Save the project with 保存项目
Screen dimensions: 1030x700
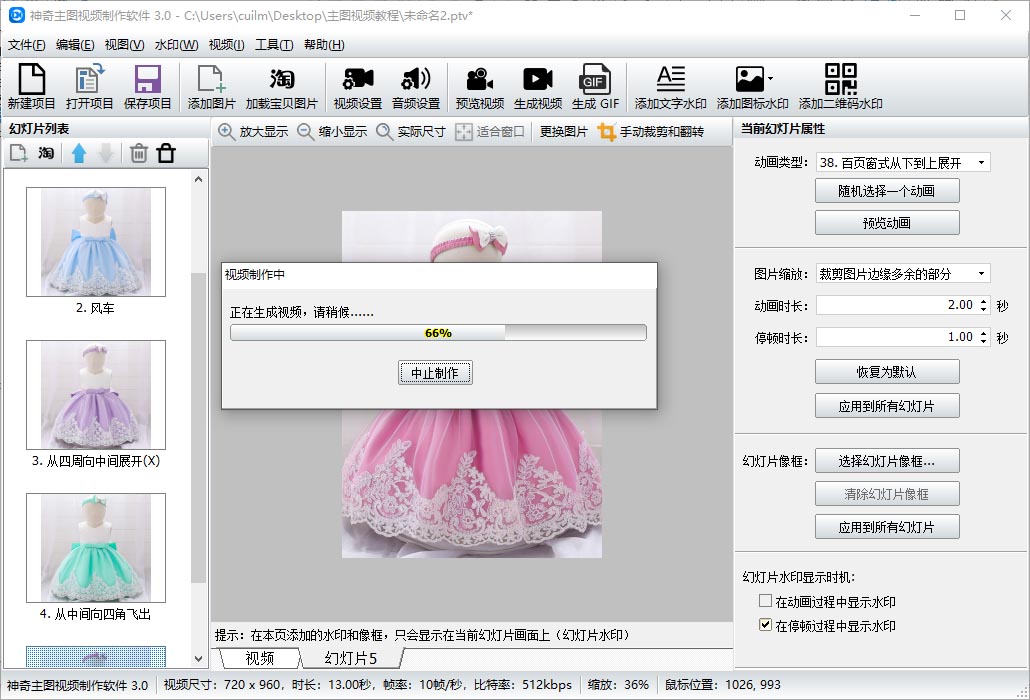coord(147,87)
